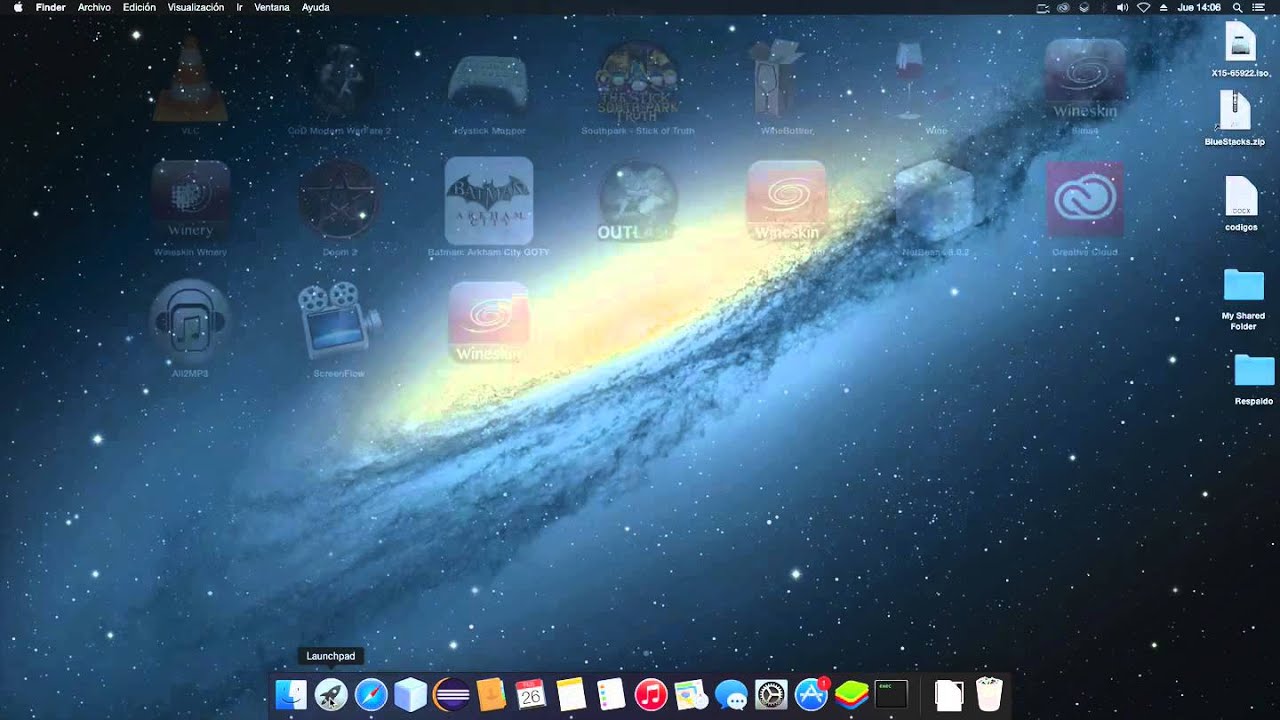
Task: Launch CoD Modern Warfare 2 from Launchpad
Action: [x=339, y=79]
